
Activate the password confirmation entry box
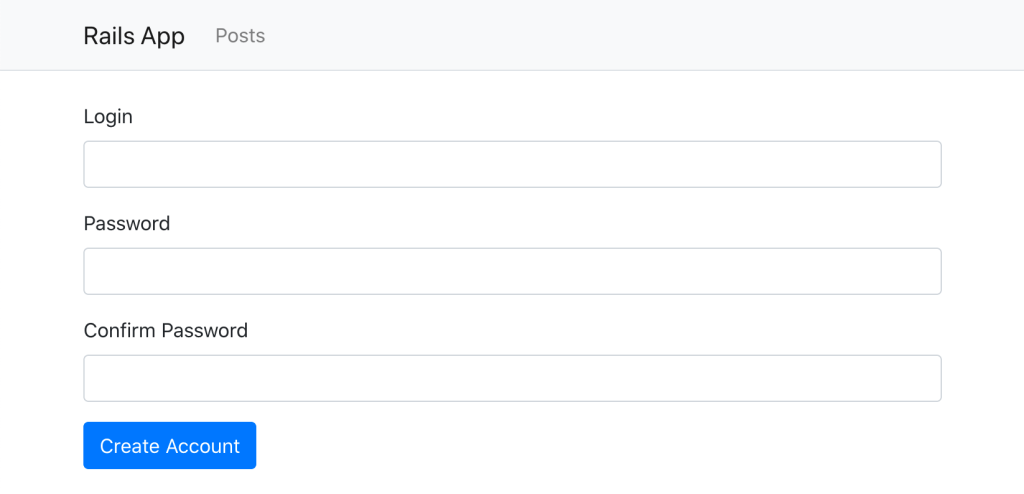512,378
